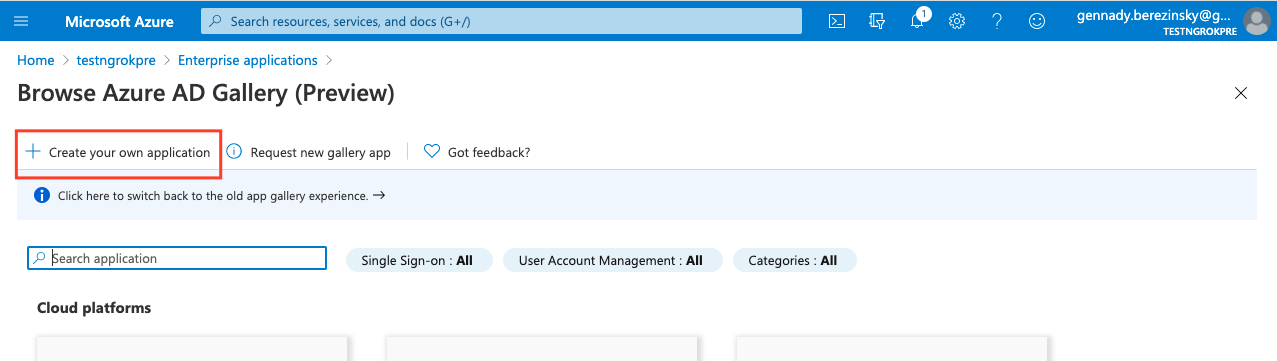Click the magnifier icon in Search application box
The height and width of the screenshot is (361, 1277).
point(40,258)
